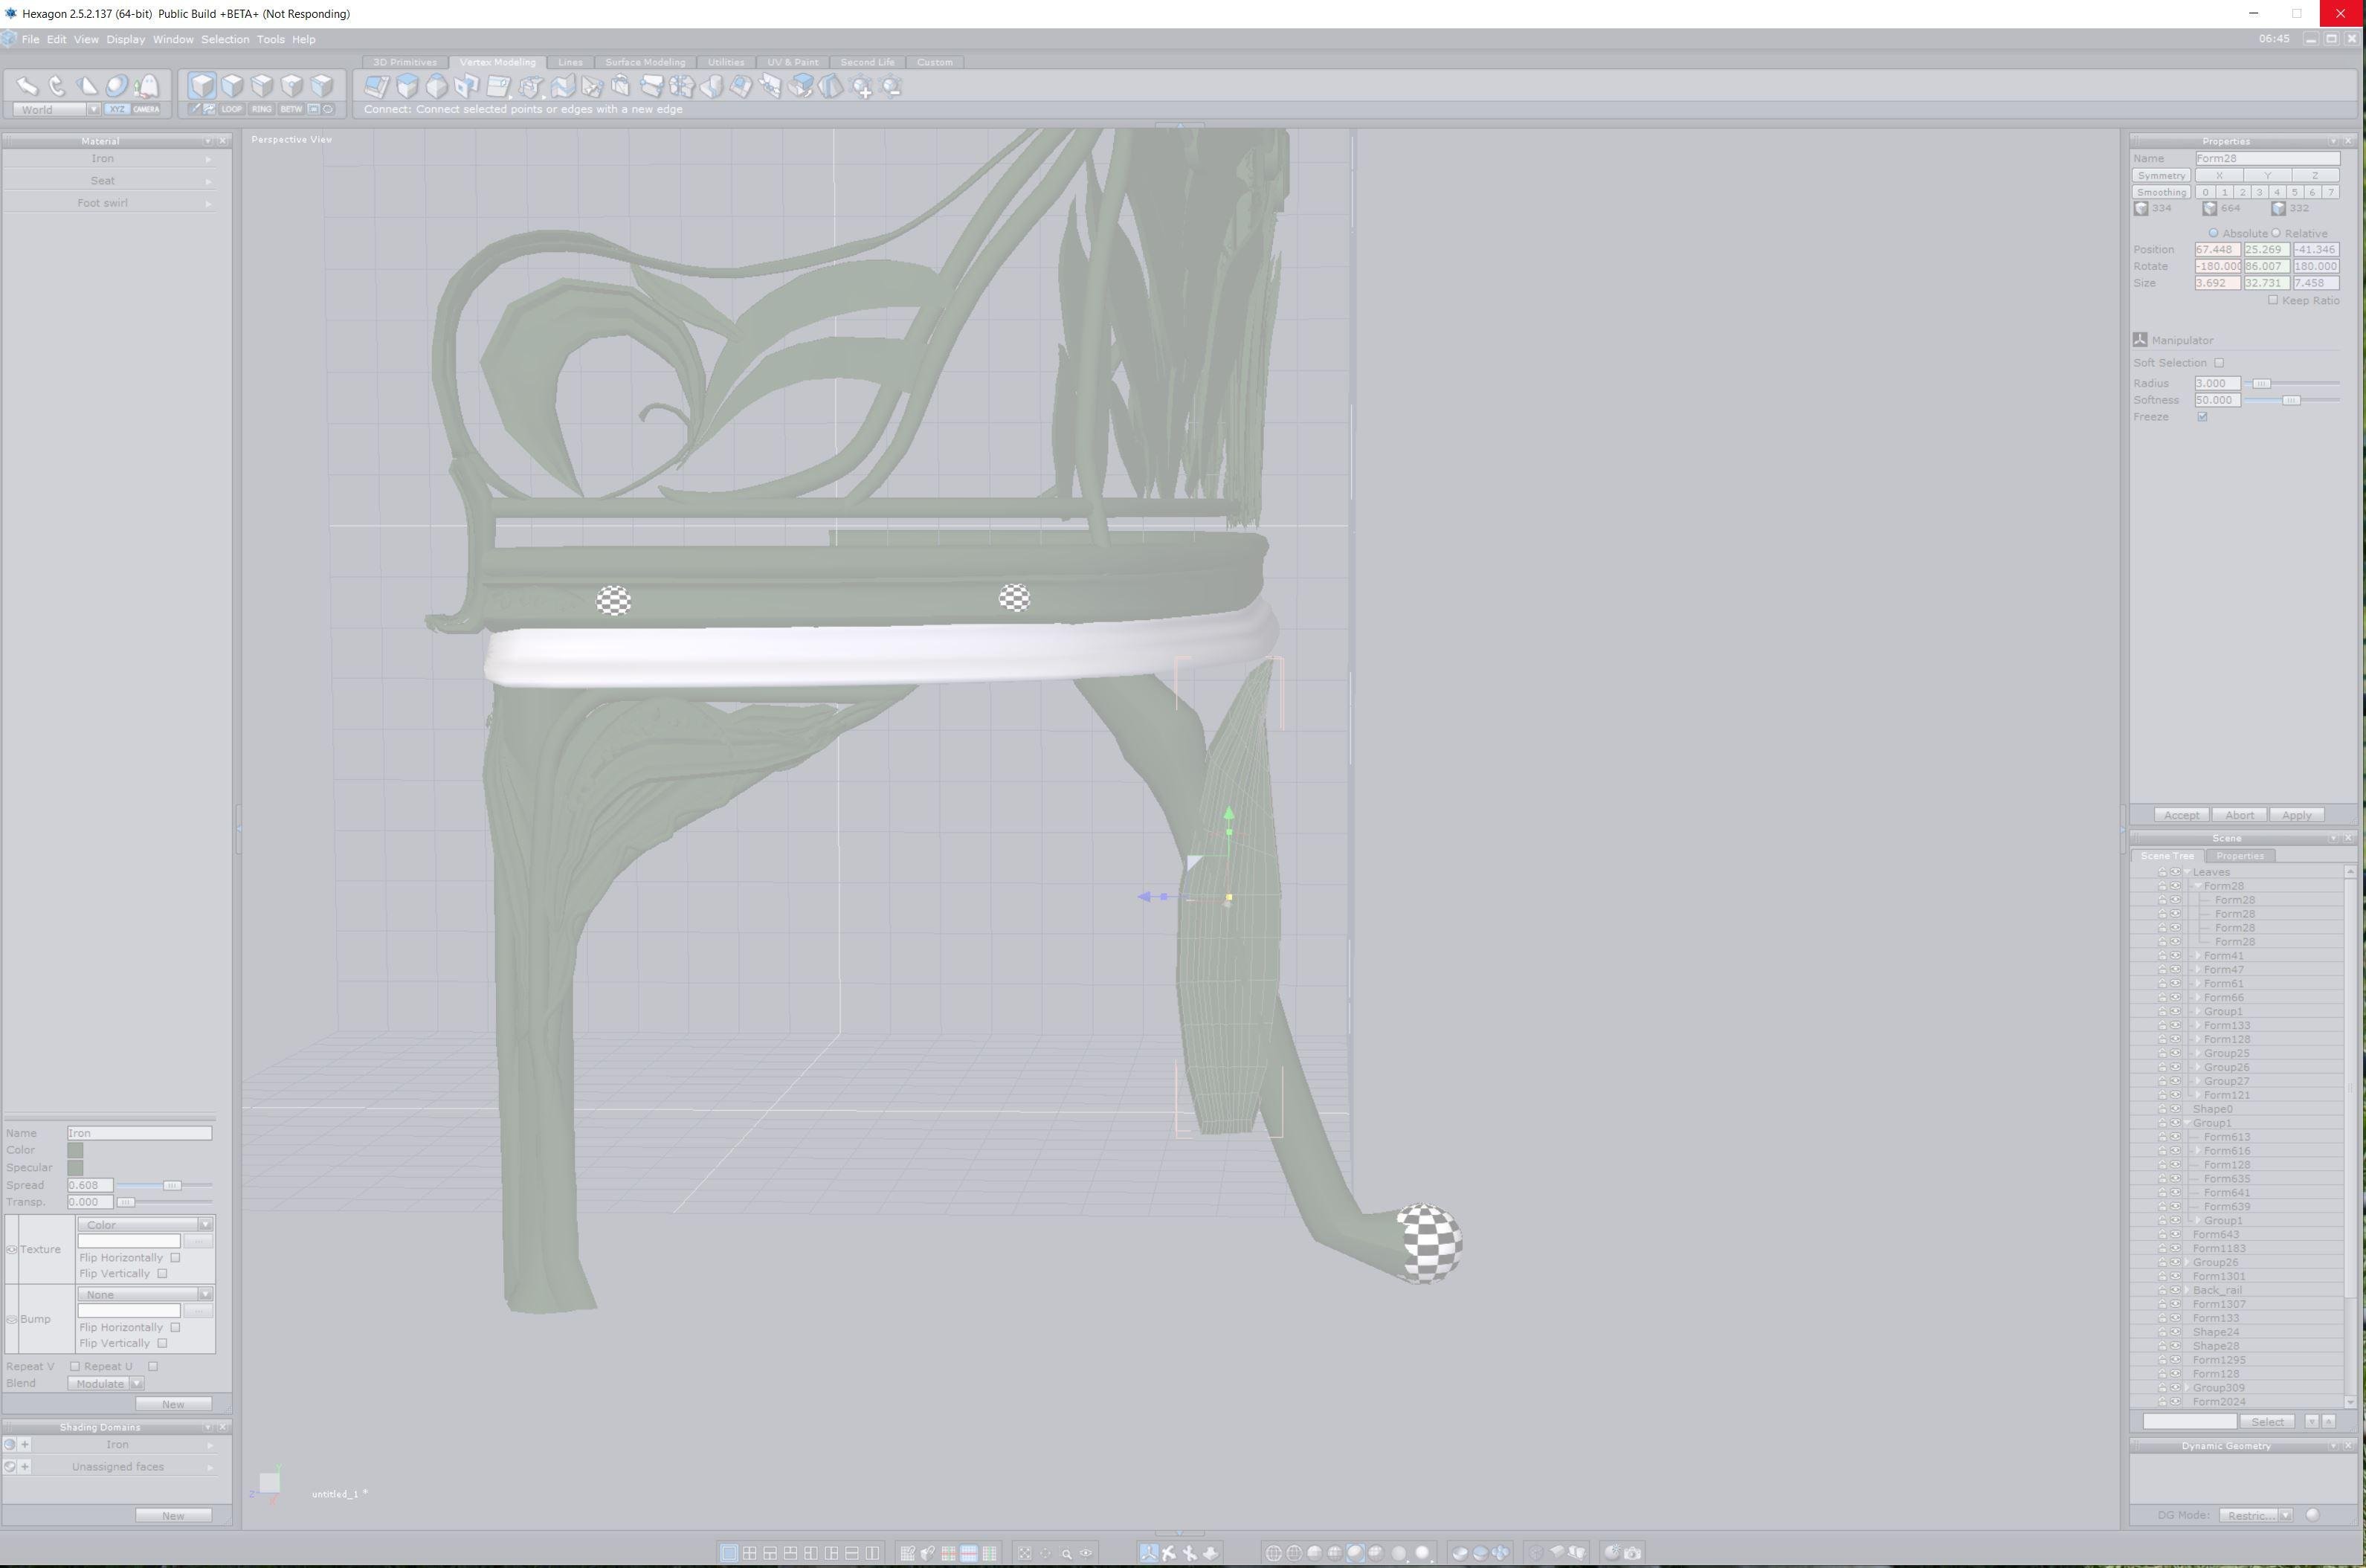Open the Selection menu
Screen dimensions: 2366x1568
[x=225, y=39]
